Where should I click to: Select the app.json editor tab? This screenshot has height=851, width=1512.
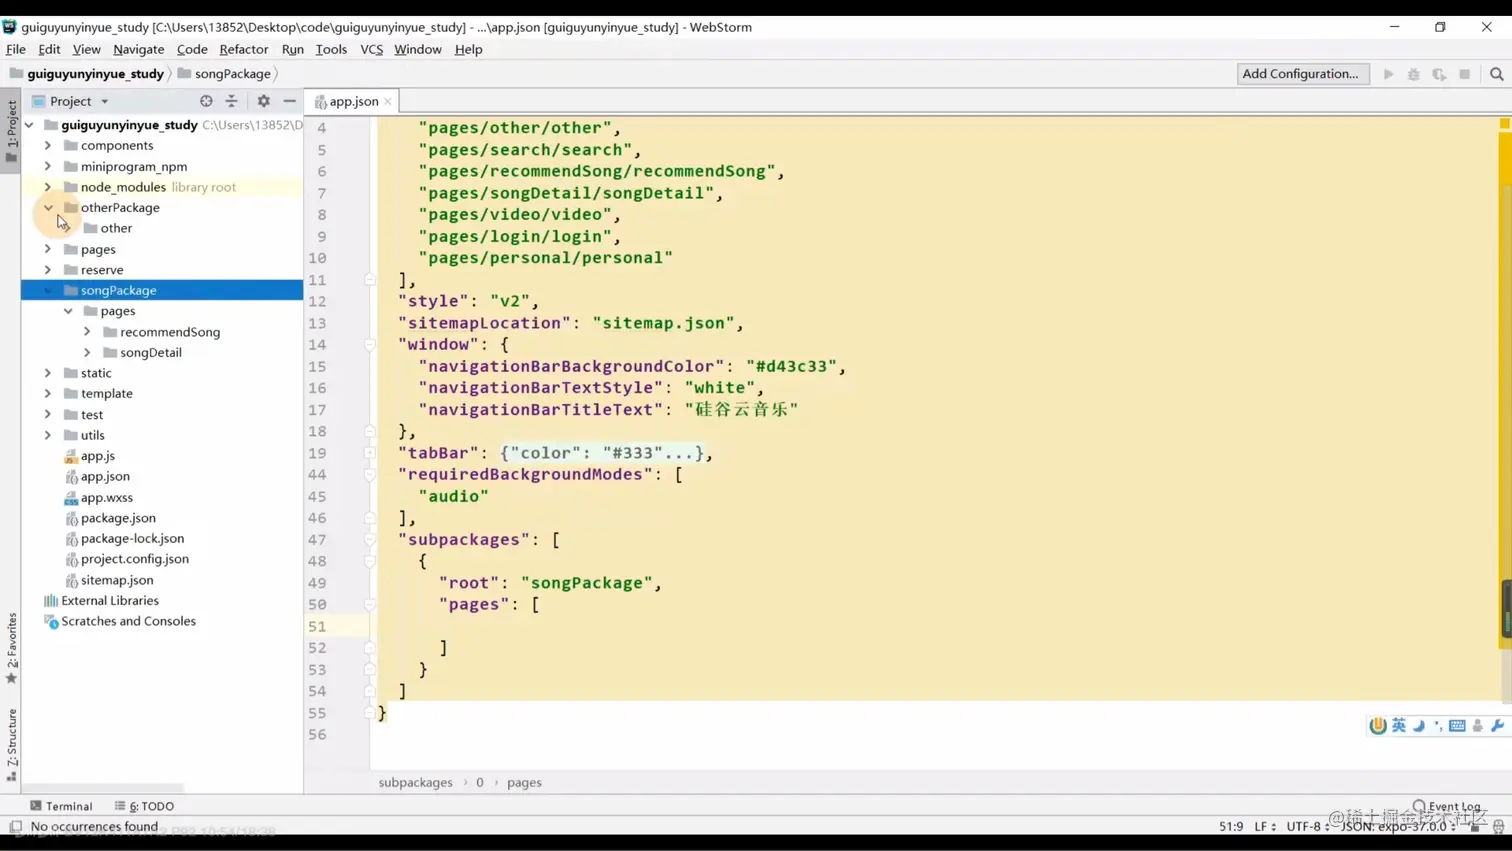click(353, 101)
